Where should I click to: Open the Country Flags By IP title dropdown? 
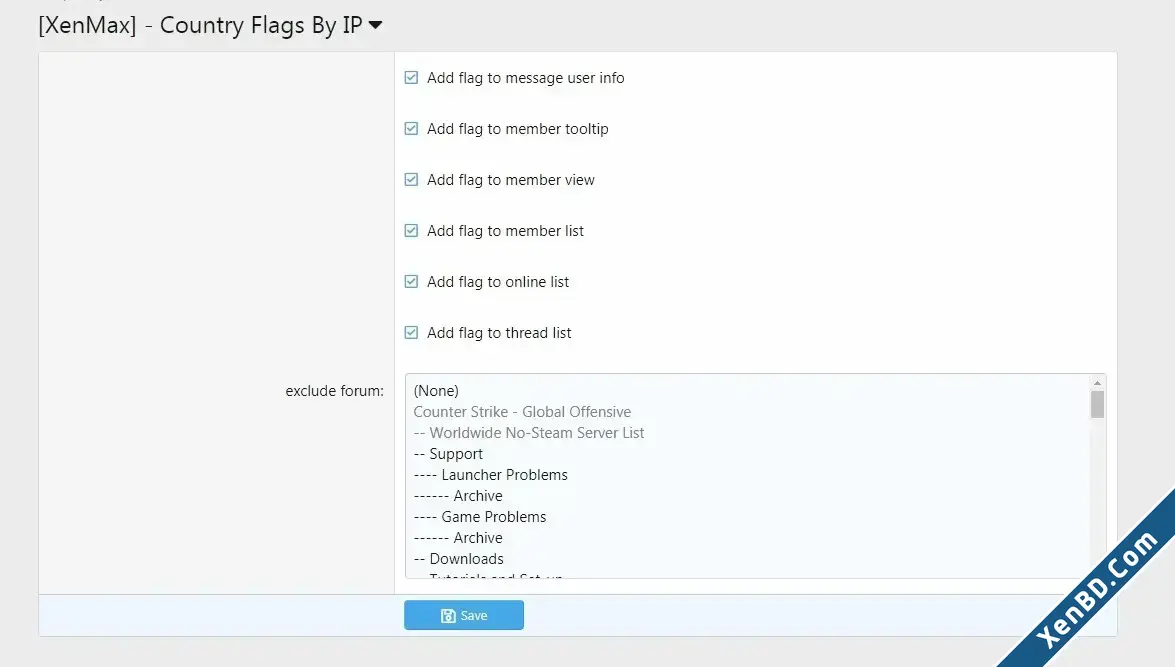point(375,25)
